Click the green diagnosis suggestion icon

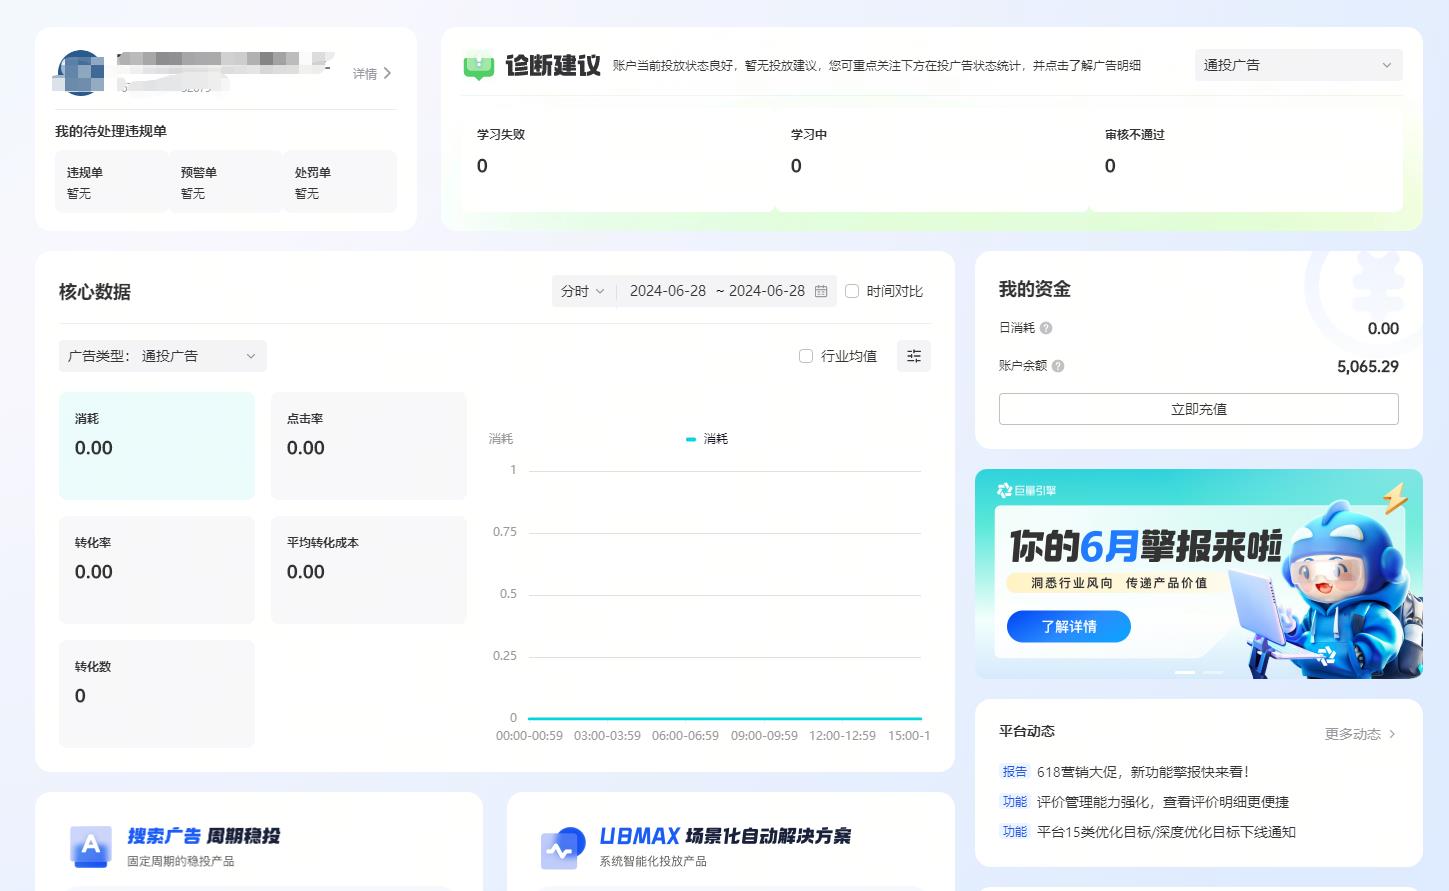click(x=479, y=66)
